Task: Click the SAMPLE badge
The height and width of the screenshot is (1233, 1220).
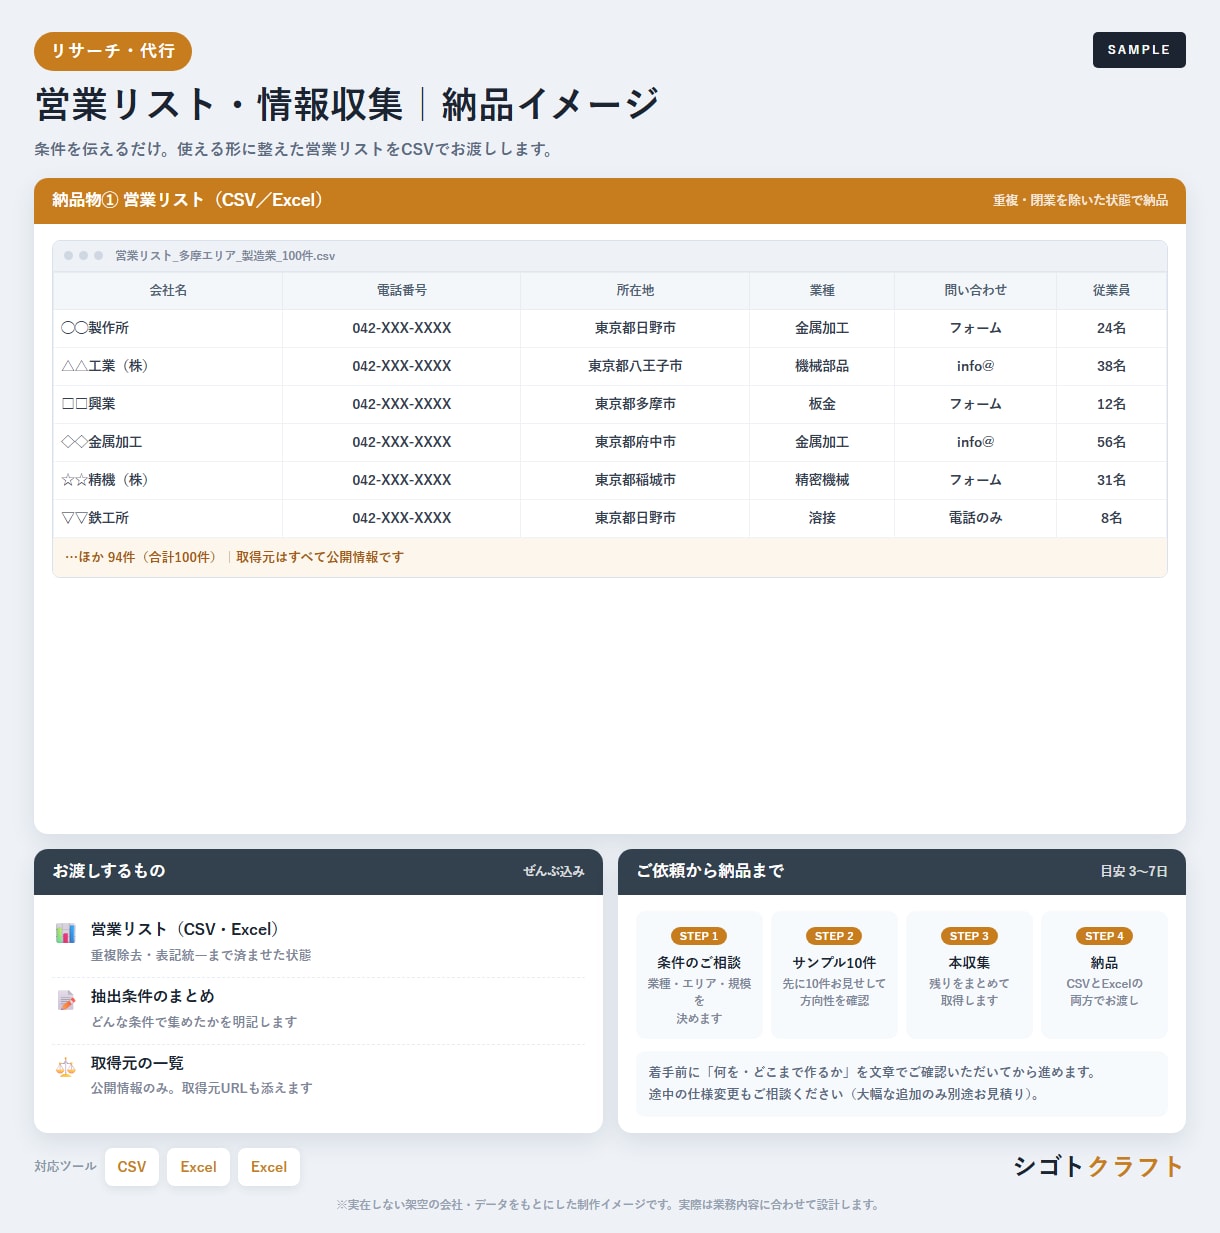Action: [1139, 50]
